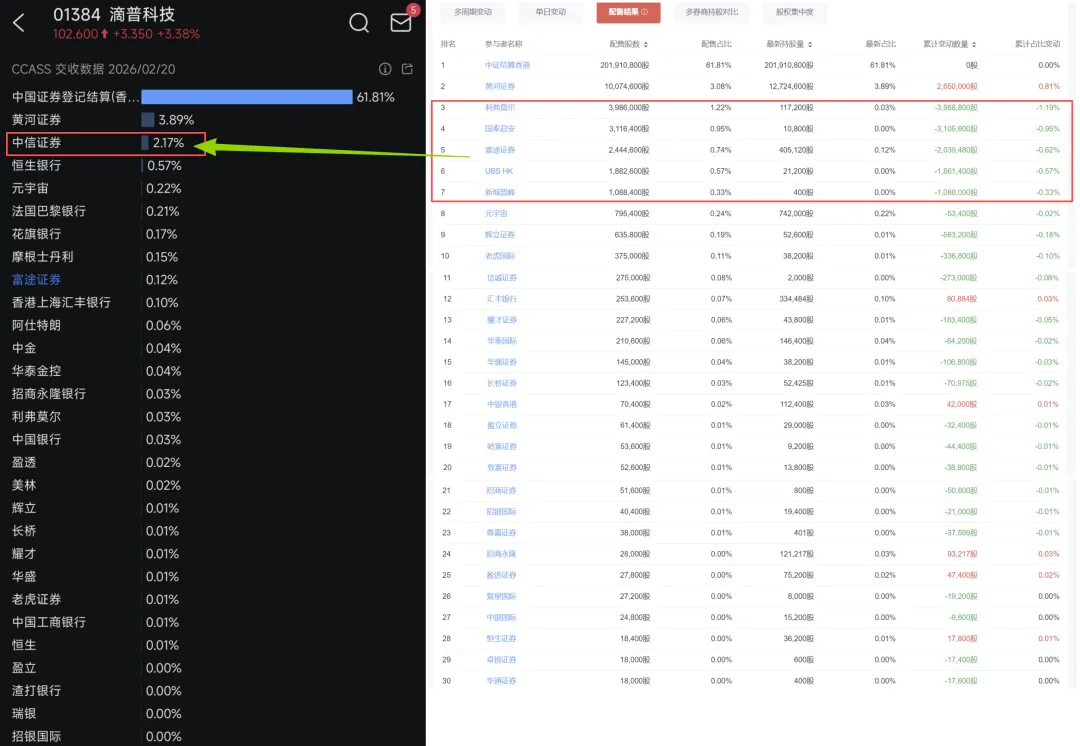
Task: Click the stock price 102.600
Action: [x=76, y=34]
